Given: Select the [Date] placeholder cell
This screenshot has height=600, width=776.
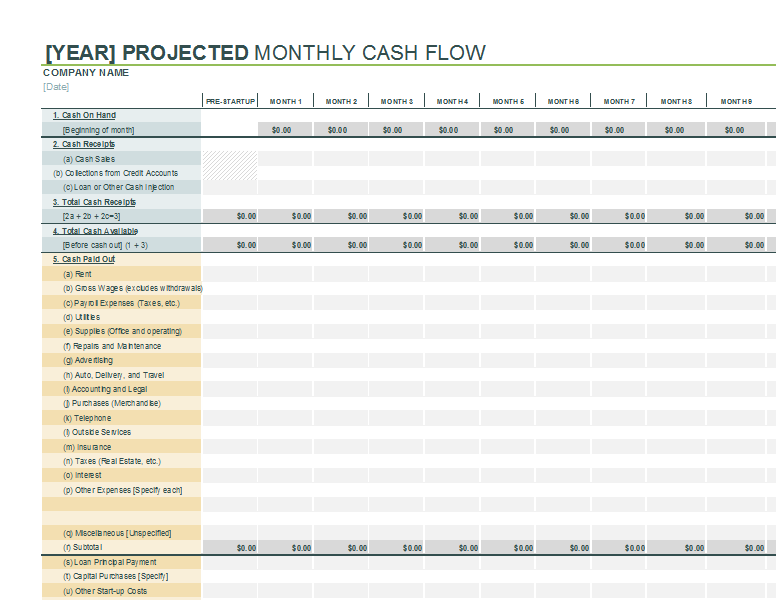Looking at the screenshot, I should point(56,87).
